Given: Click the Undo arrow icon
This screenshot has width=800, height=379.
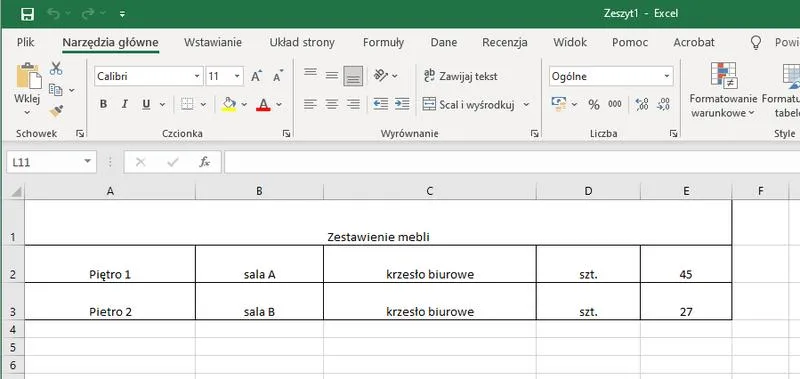Looking at the screenshot, I should tap(54, 14).
